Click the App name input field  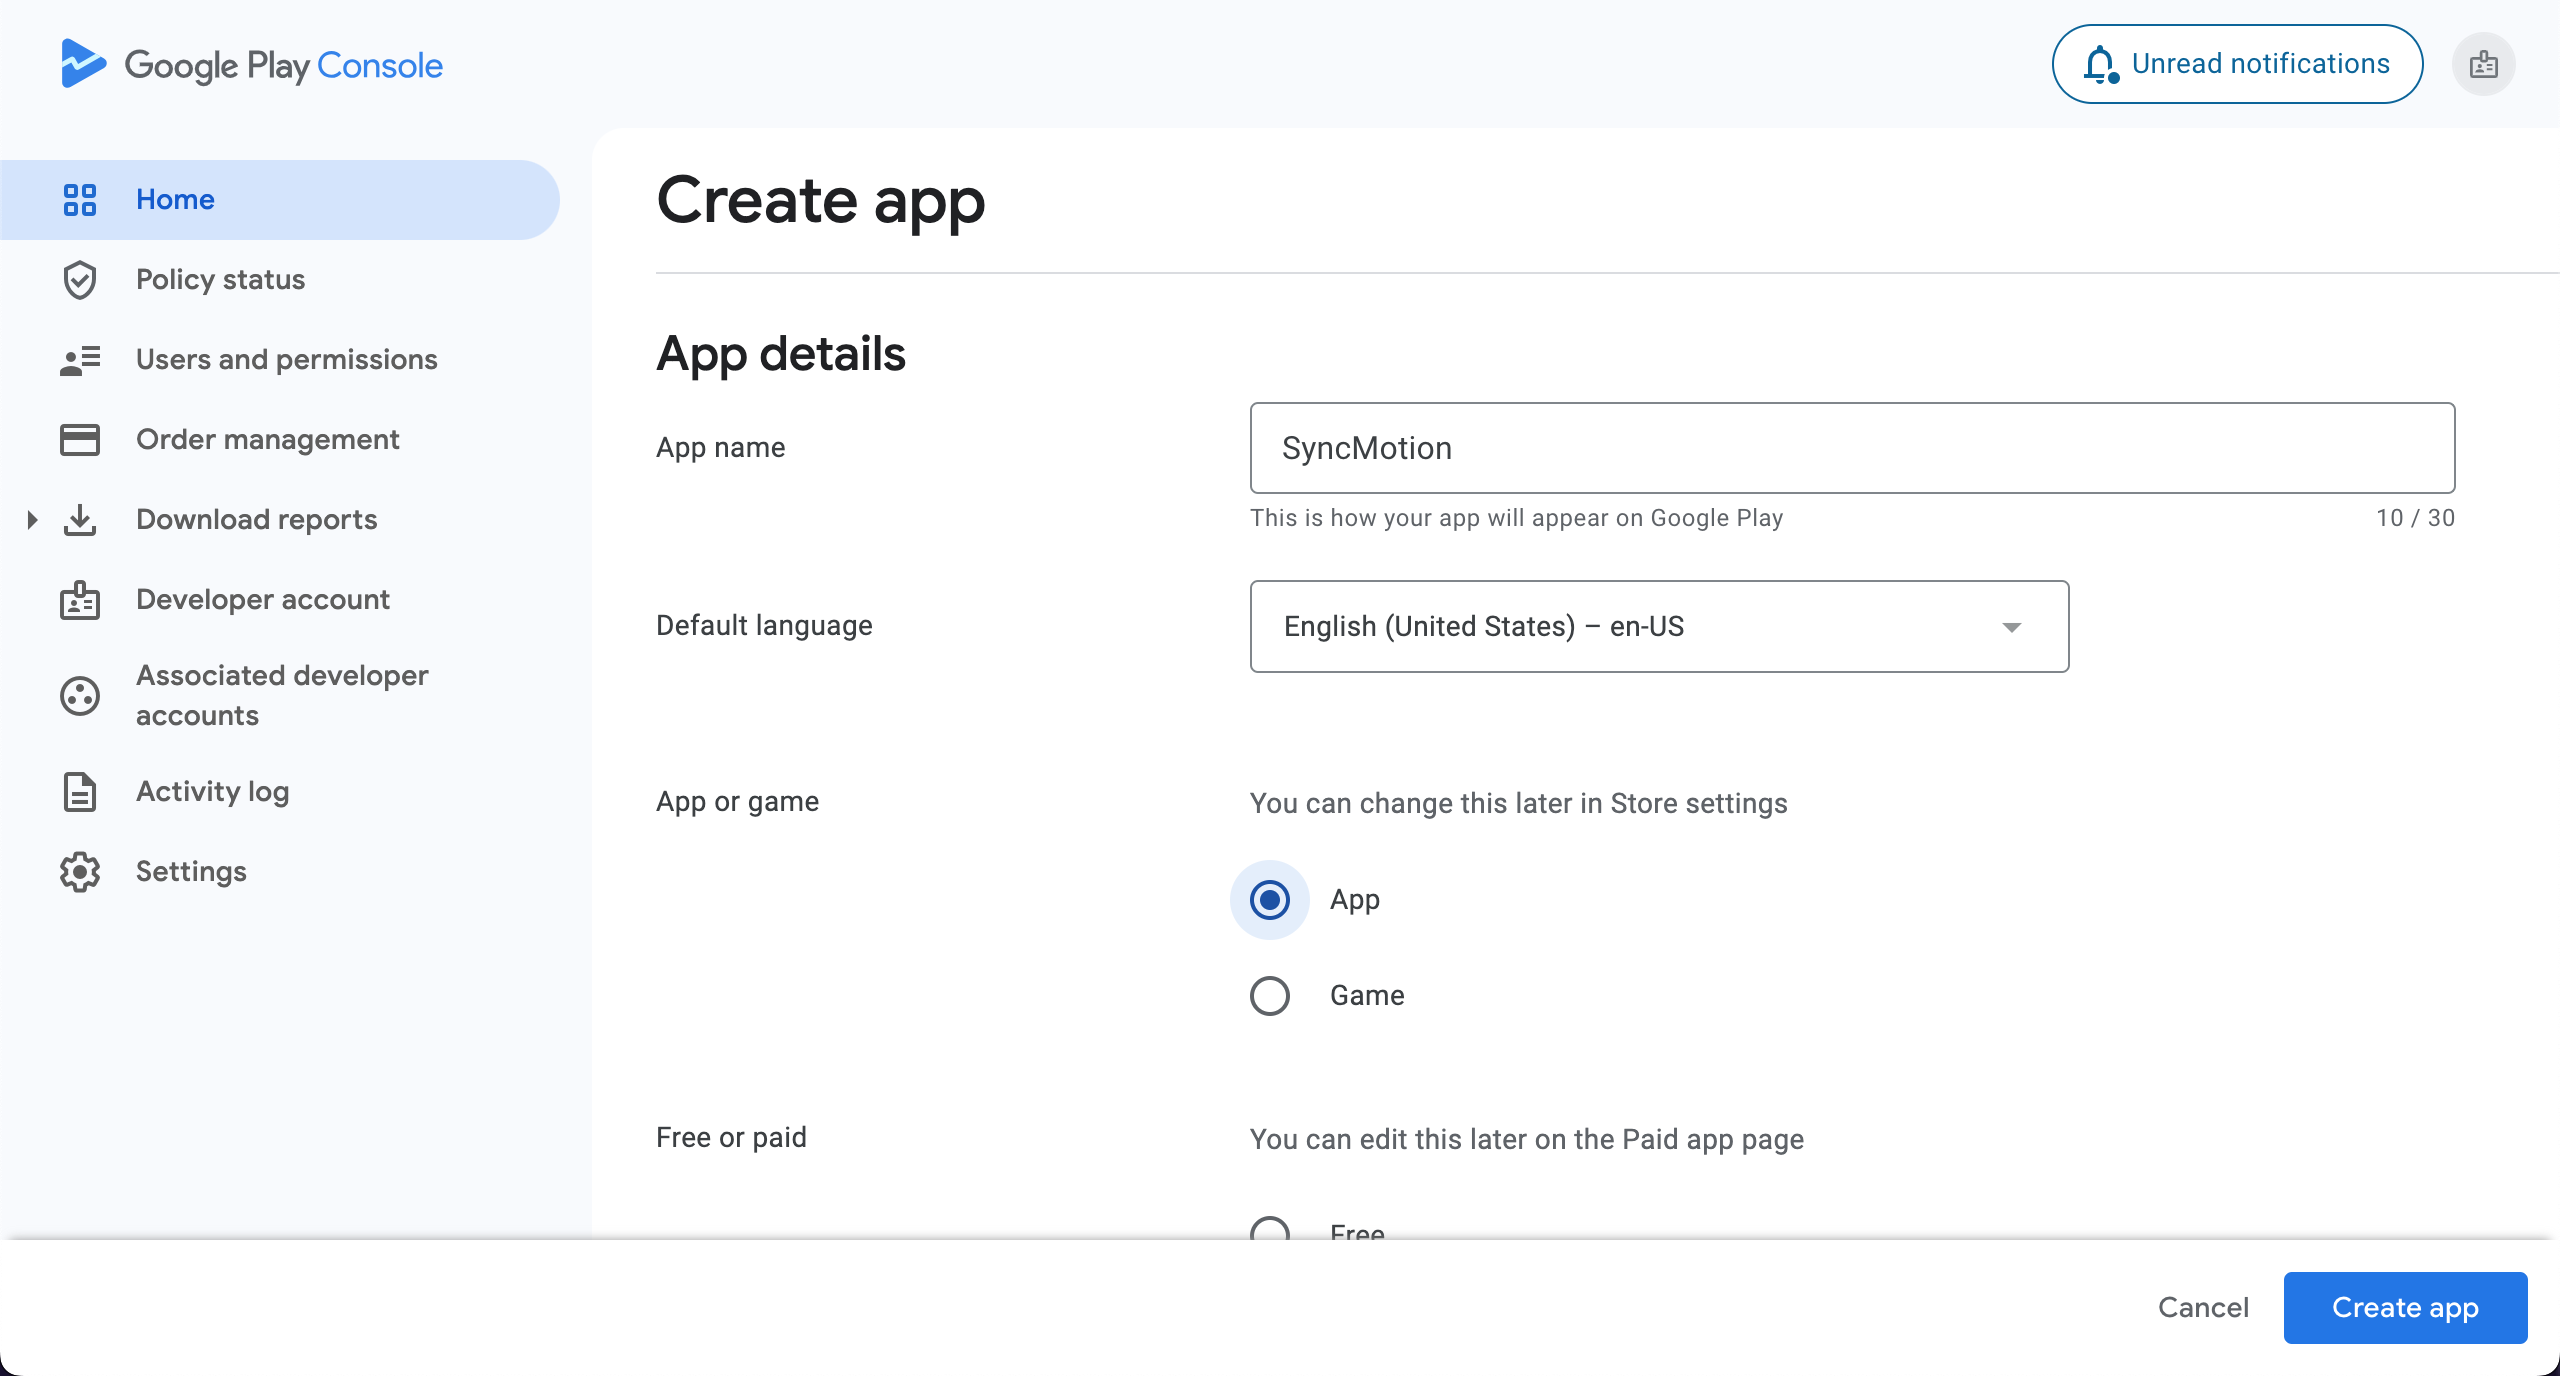[1852, 448]
